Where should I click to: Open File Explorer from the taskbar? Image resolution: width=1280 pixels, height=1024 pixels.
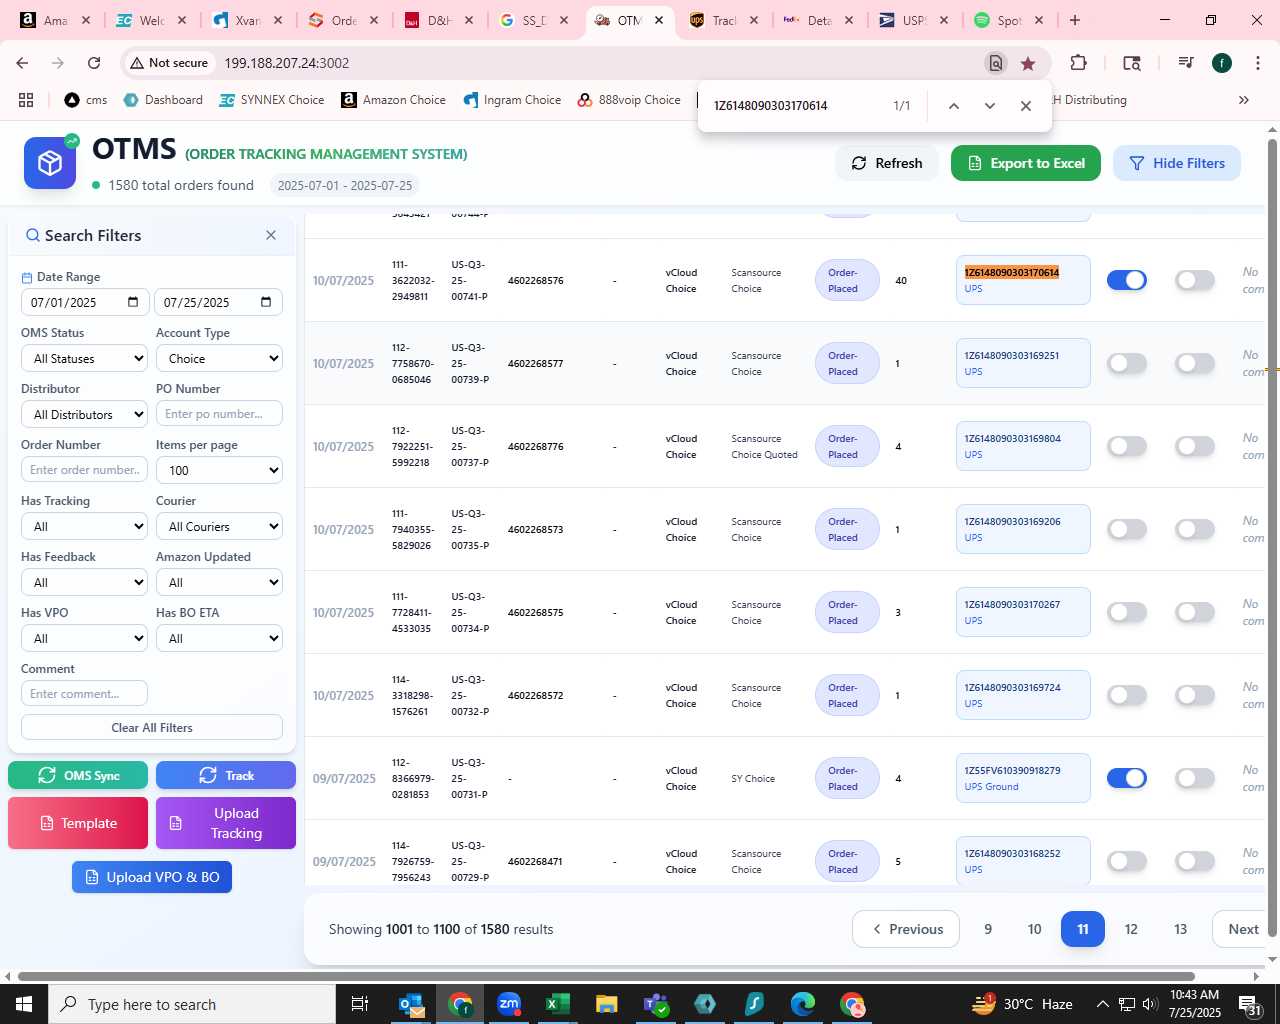tap(607, 1004)
